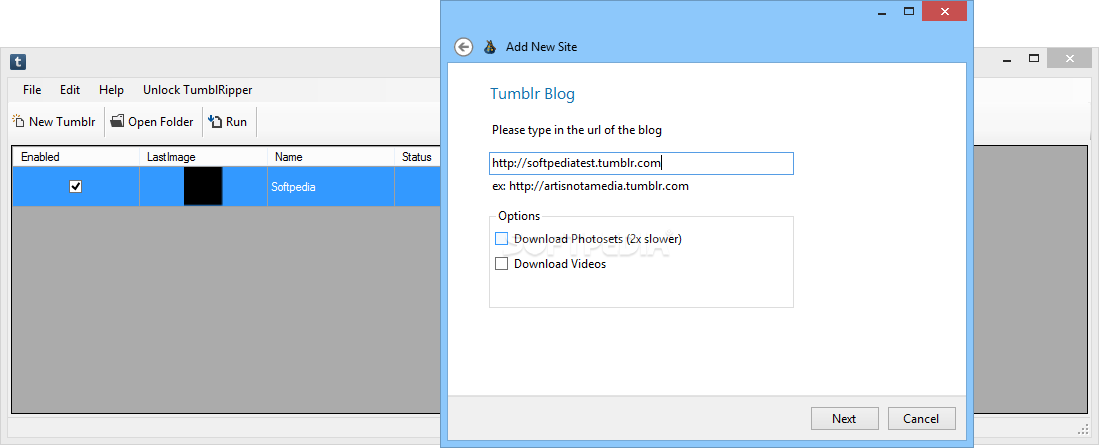
Task: Close the TumblRipper main window
Action: [x=1070, y=59]
